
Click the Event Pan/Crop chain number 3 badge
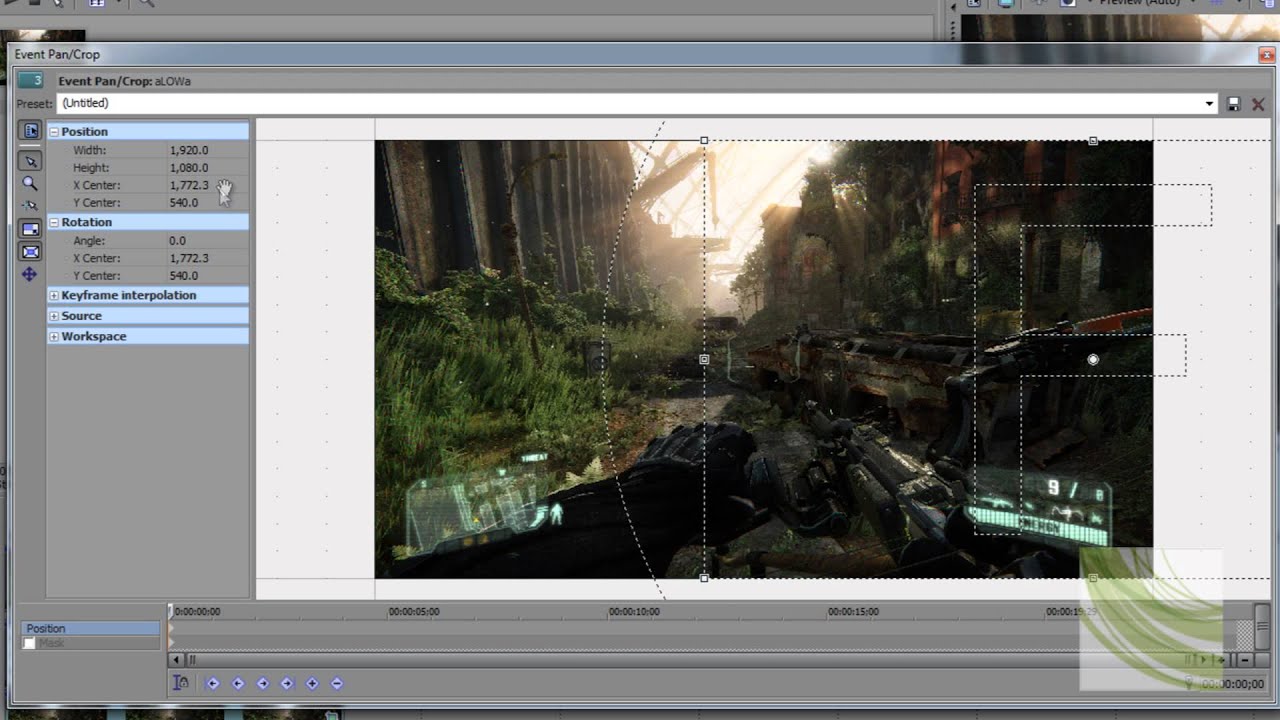30,81
